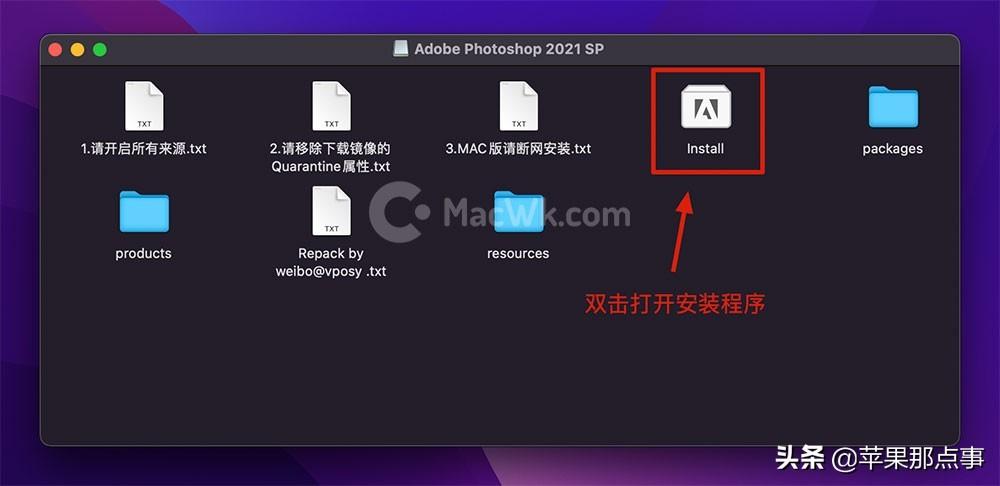Image resolution: width=1000 pixels, height=486 pixels.
Task: Click the Repack by weibo@vposy .txt name
Action: click(330, 262)
